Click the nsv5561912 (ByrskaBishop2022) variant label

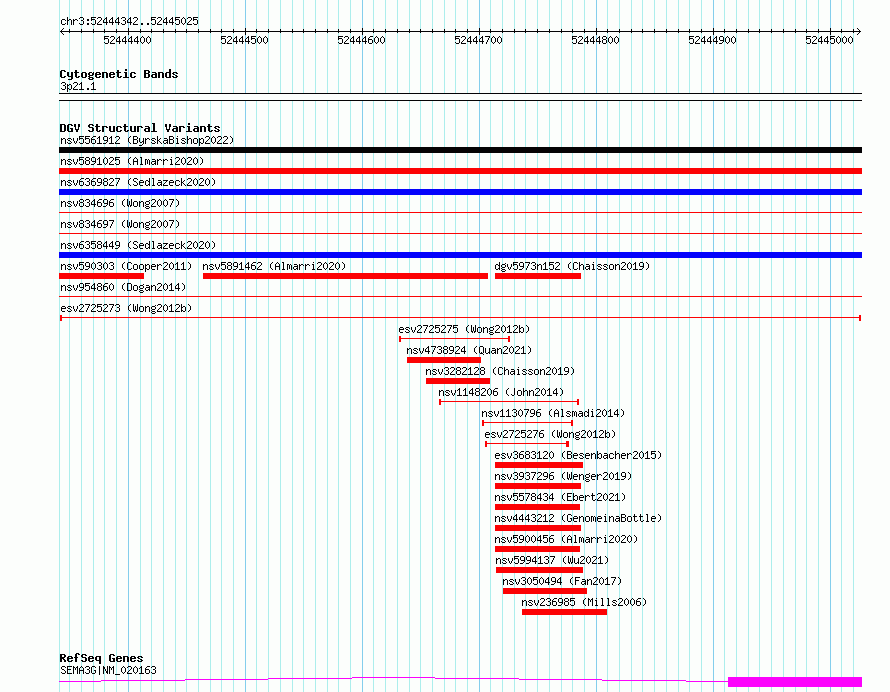coord(147,140)
